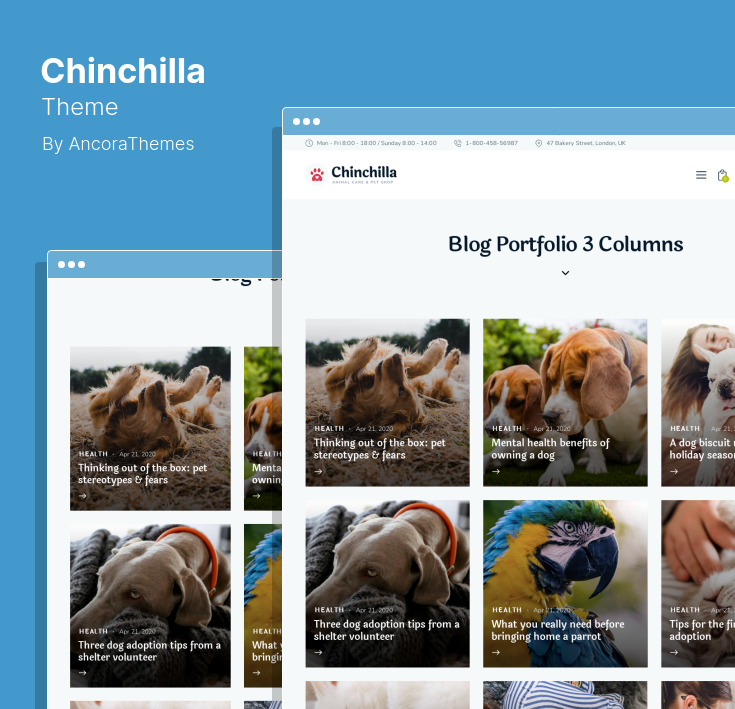Click arrow under parrot post title

coord(496,652)
